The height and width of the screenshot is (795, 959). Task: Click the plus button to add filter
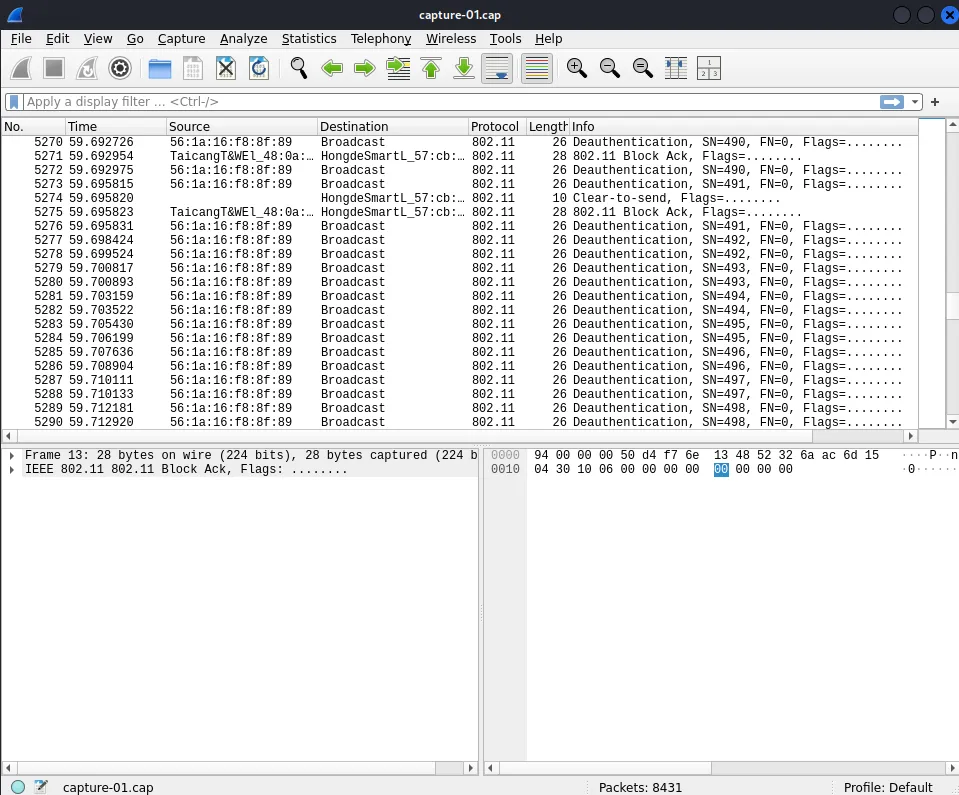click(935, 101)
